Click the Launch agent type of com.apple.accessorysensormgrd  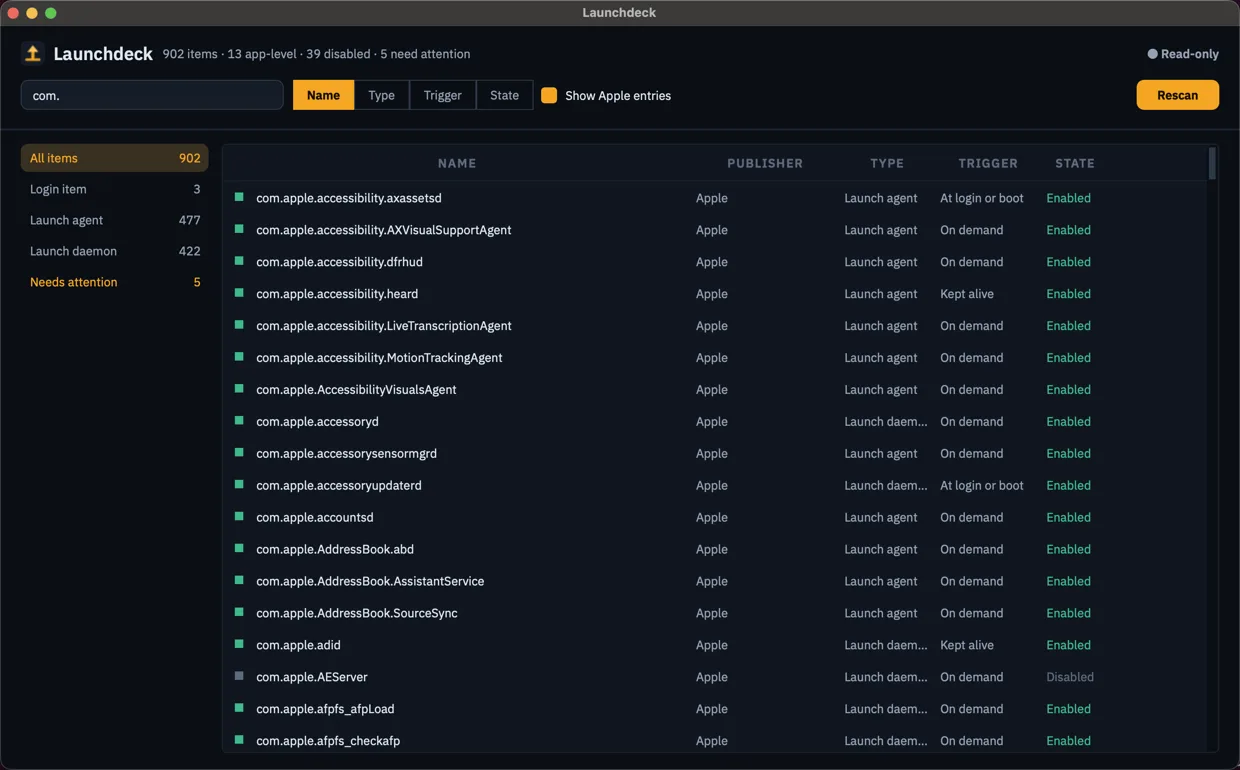881,453
